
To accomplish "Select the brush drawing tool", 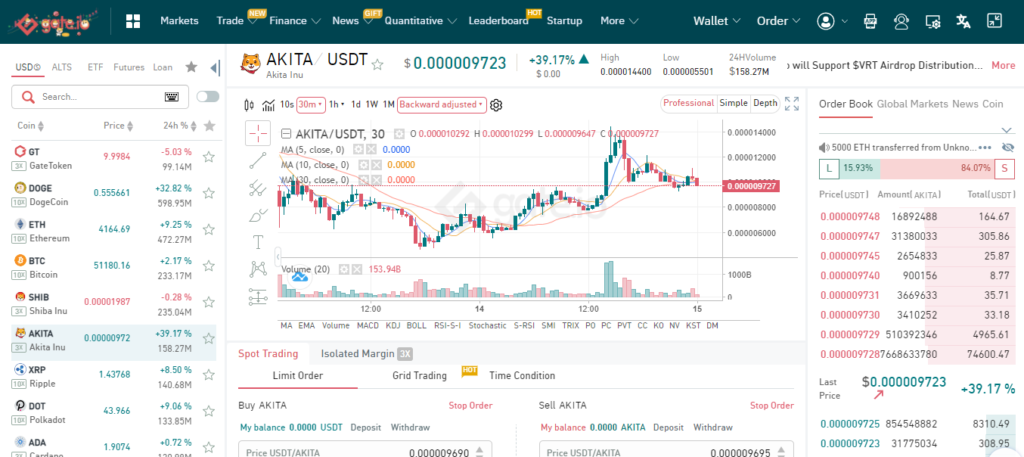I will 259,215.
